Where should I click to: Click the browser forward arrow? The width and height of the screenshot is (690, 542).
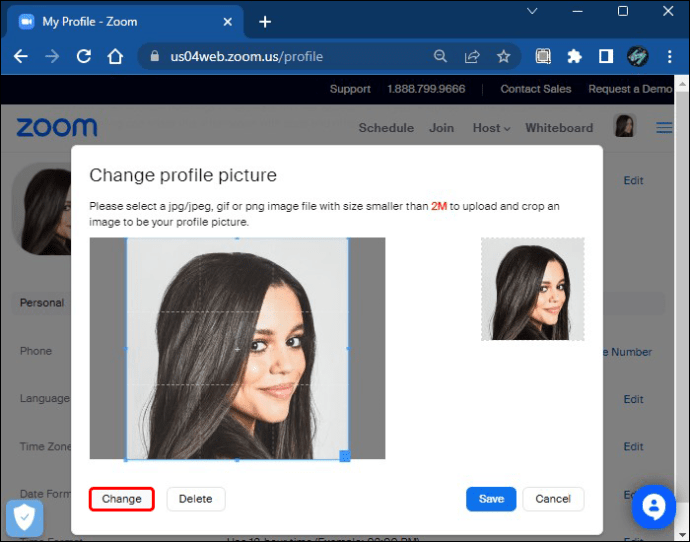[x=52, y=56]
